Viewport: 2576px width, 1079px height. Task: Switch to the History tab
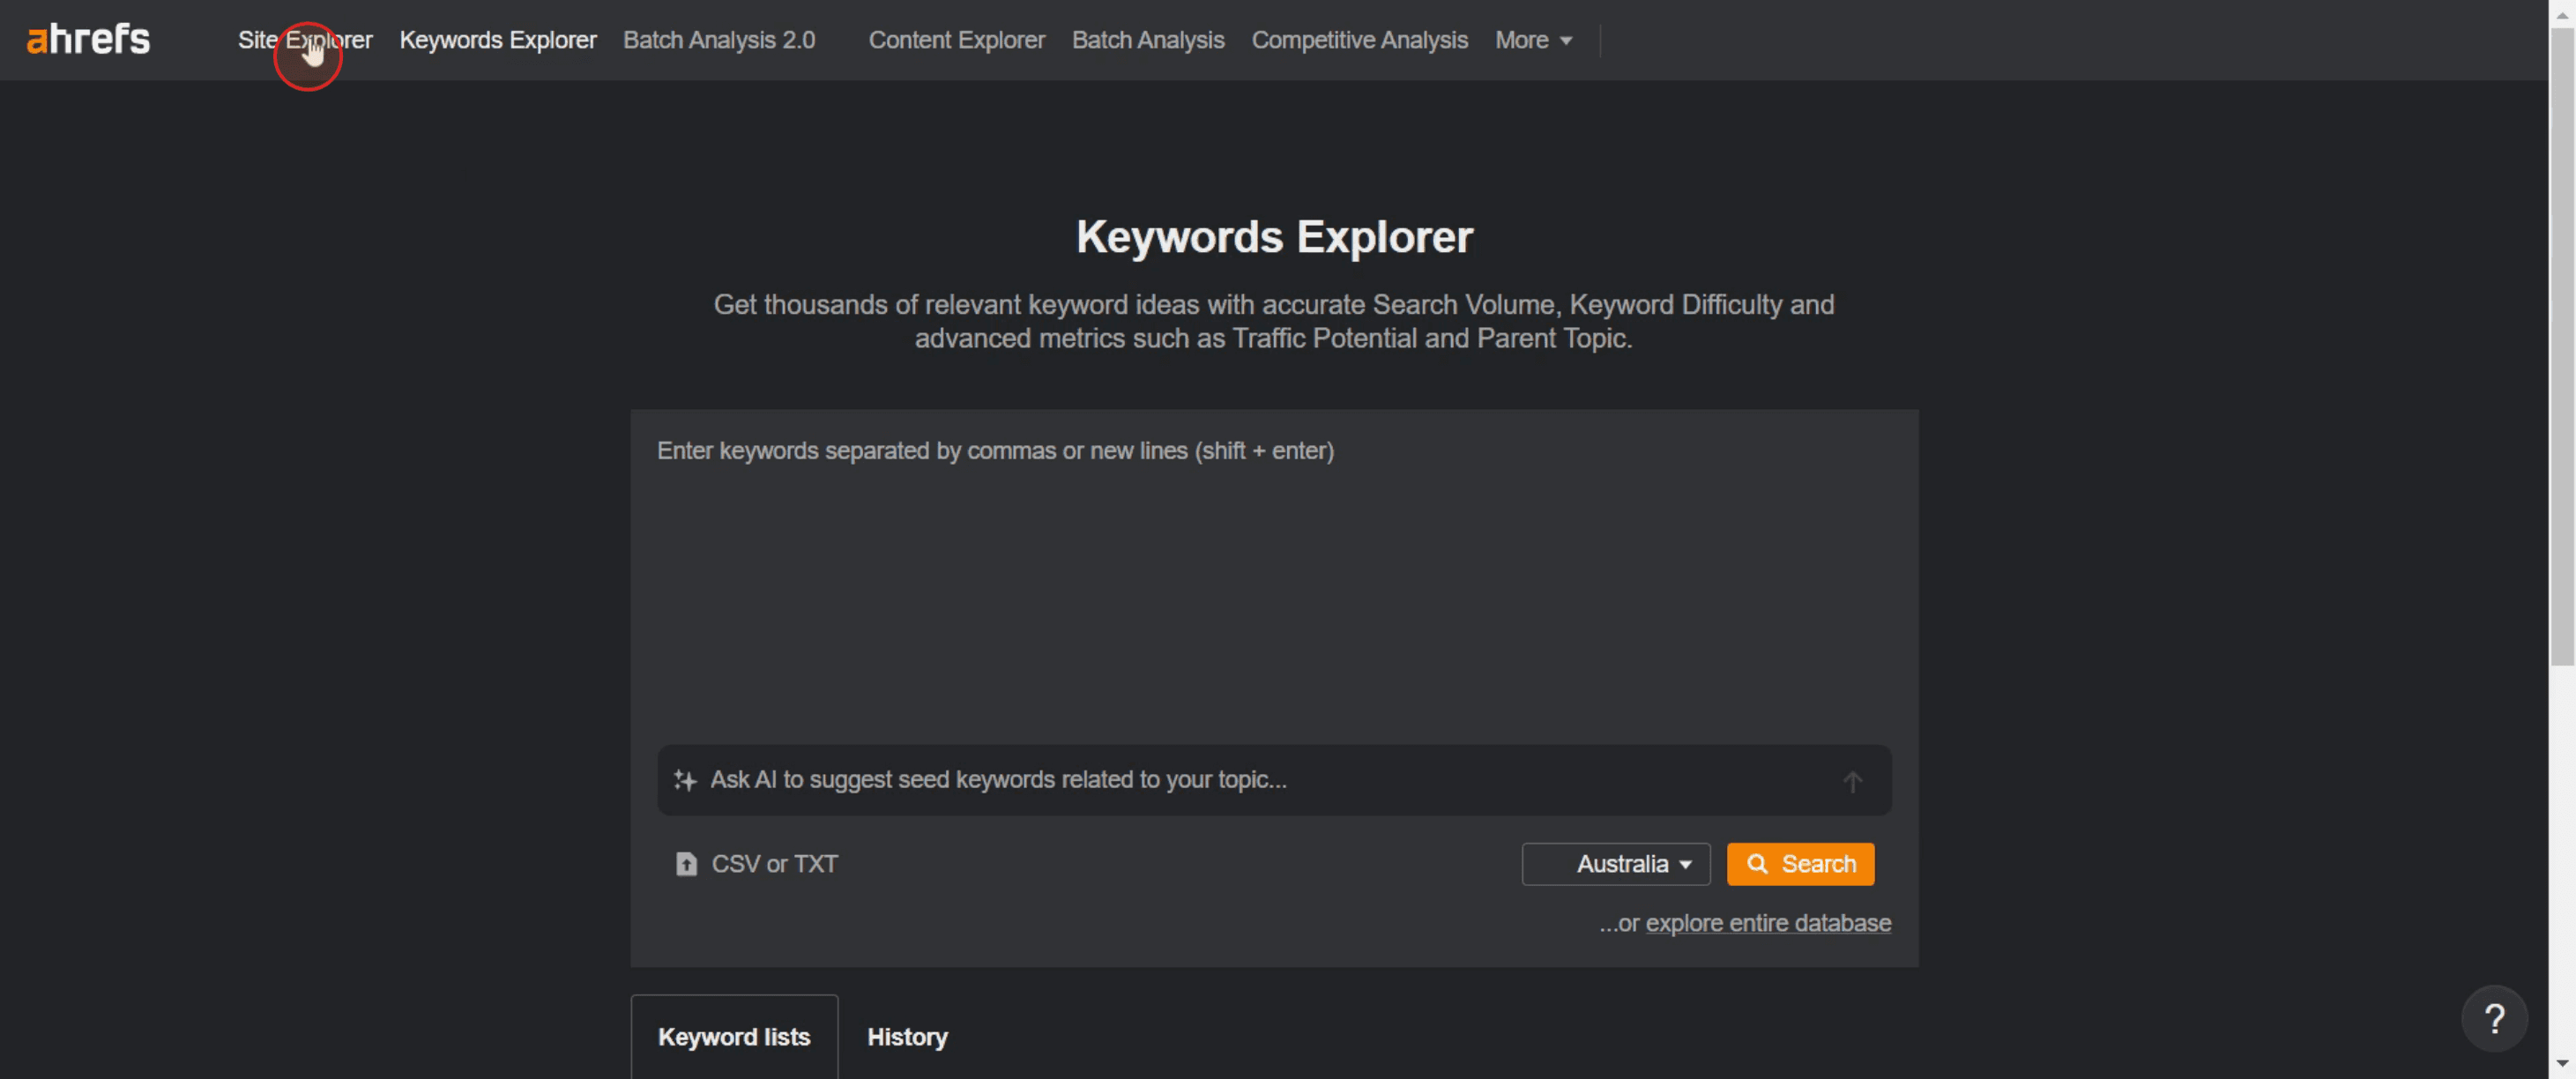click(907, 1037)
